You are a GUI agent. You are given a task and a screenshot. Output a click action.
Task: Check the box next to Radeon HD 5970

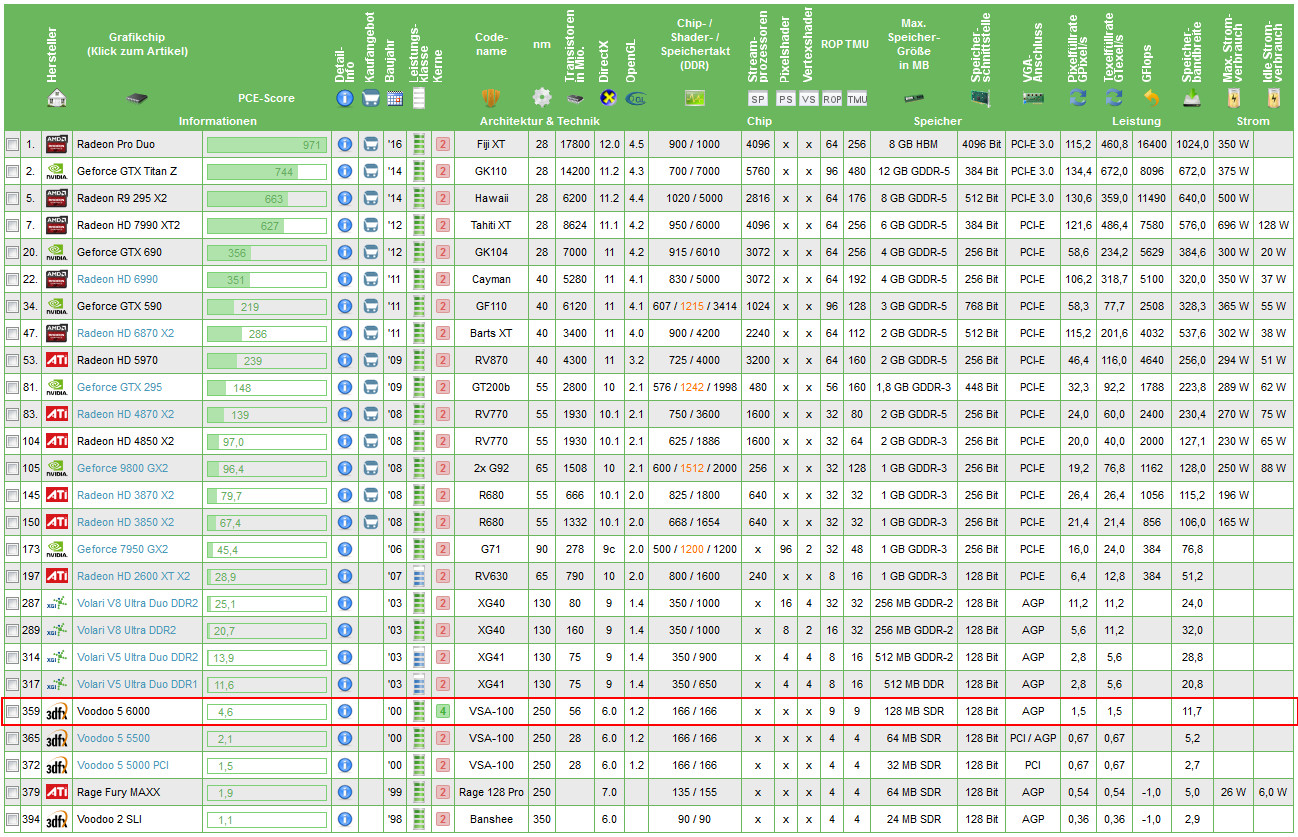tap(12, 361)
